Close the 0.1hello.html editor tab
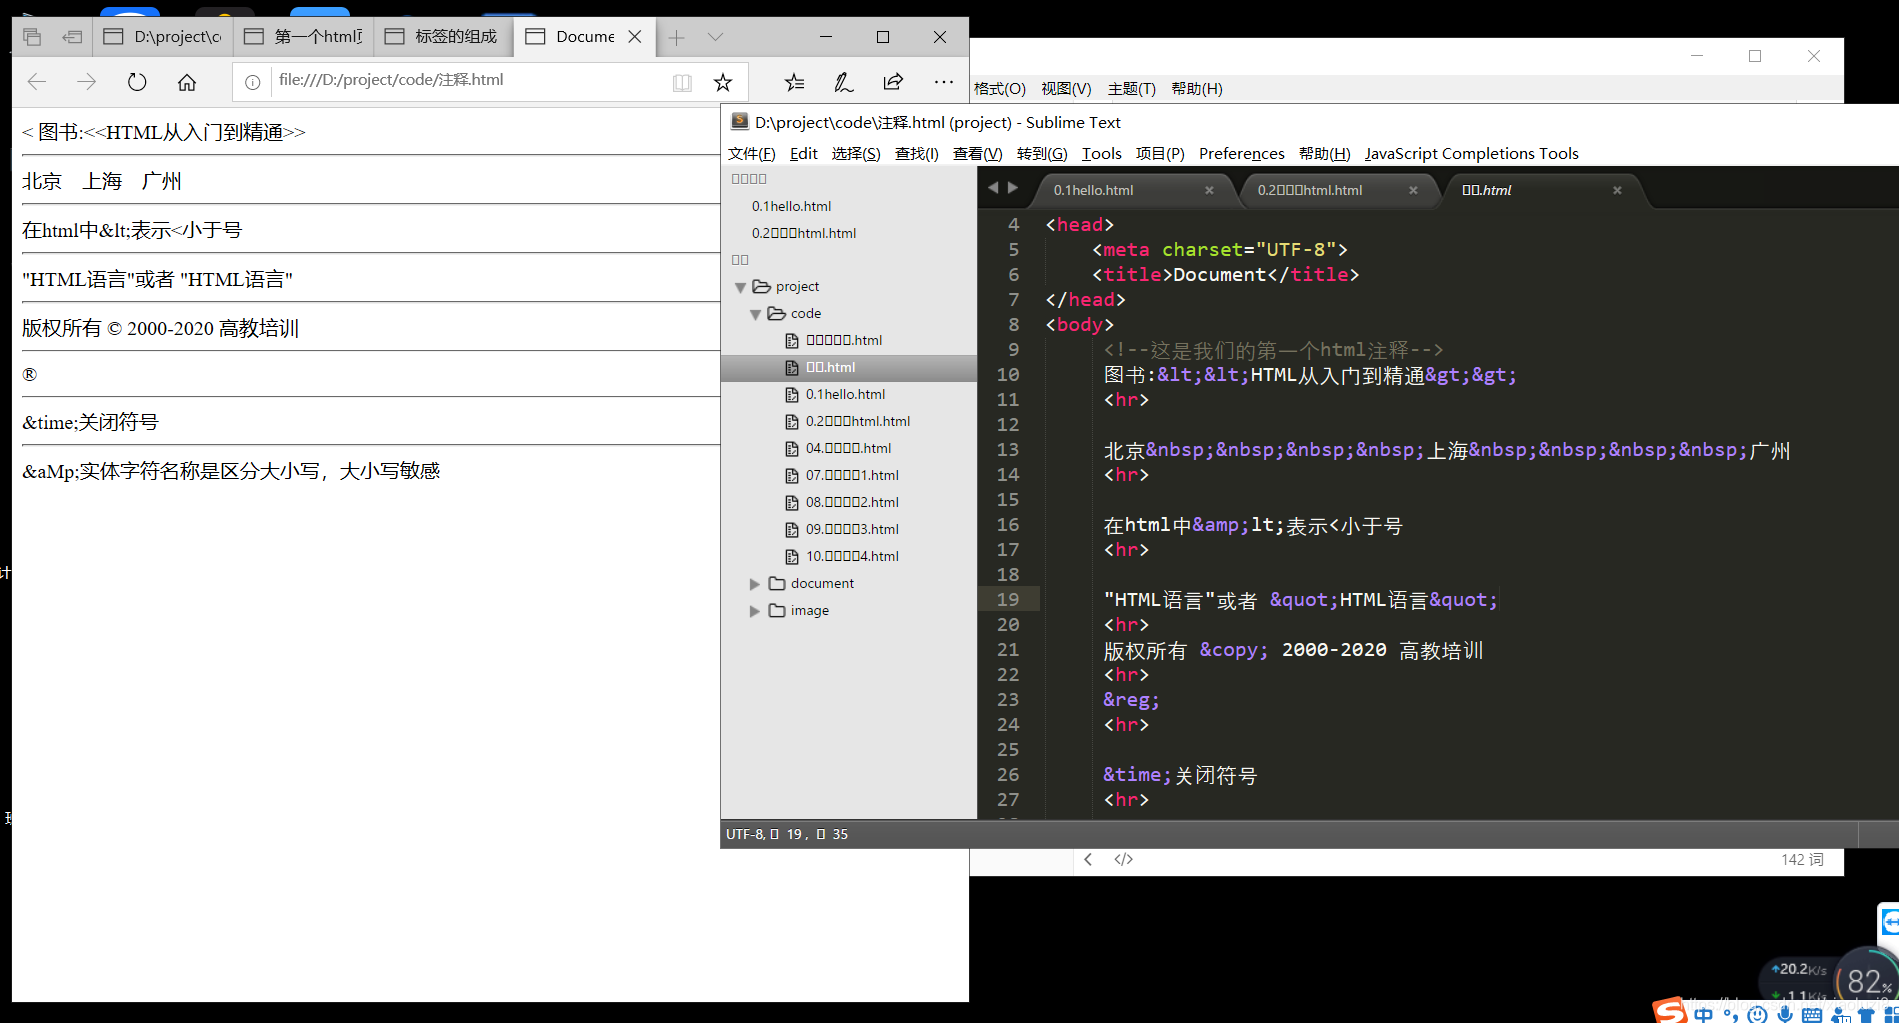This screenshot has height=1023, width=1899. click(x=1209, y=190)
